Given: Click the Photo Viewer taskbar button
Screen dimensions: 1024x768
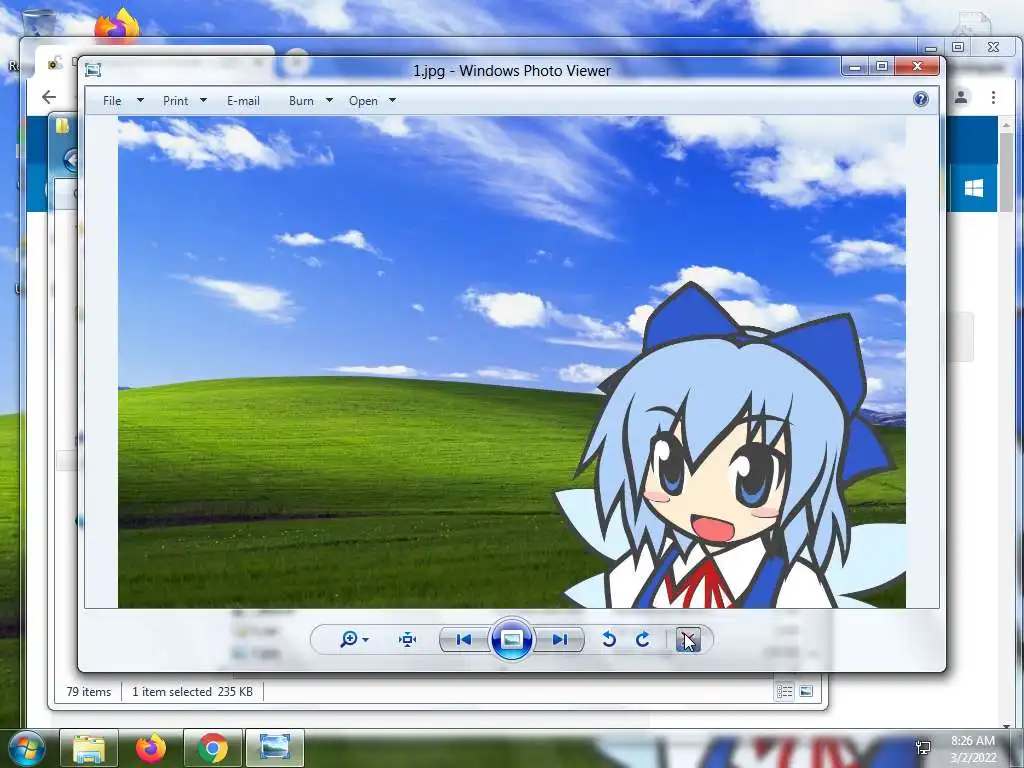Looking at the screenshot, I should [x=274, y=748].
